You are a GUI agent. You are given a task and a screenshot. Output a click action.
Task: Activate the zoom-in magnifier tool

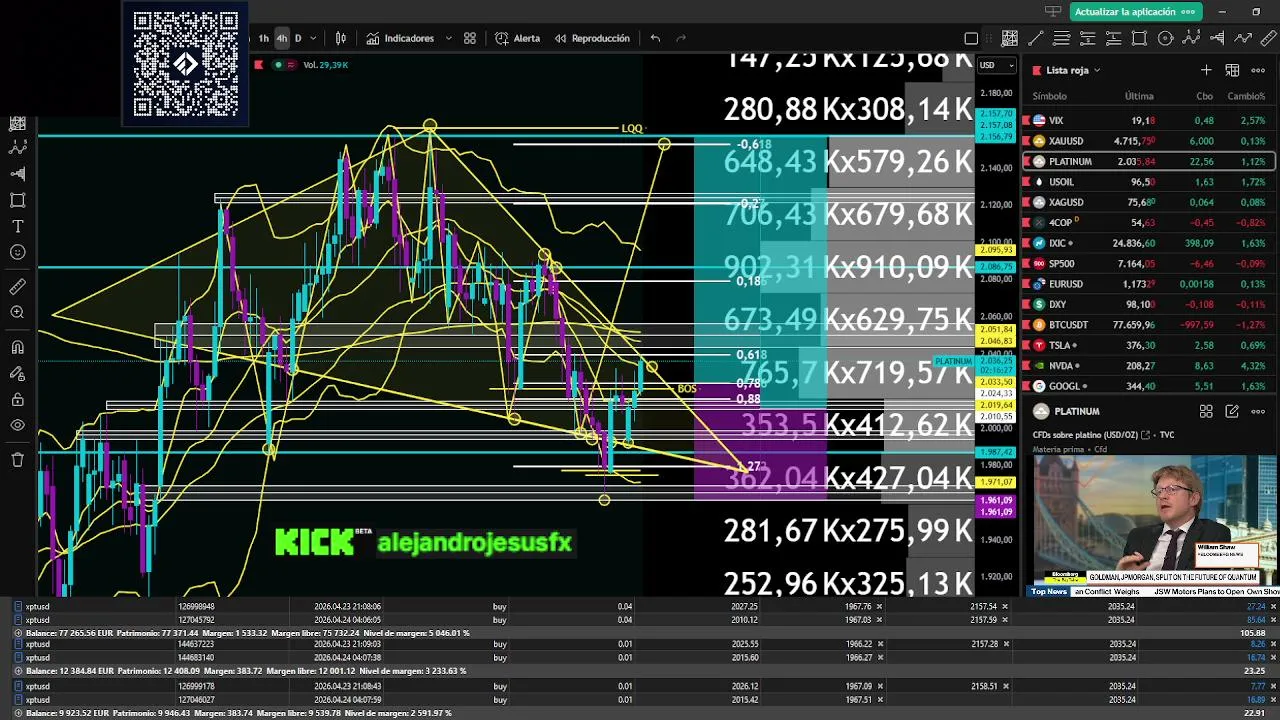coord(17,313)
